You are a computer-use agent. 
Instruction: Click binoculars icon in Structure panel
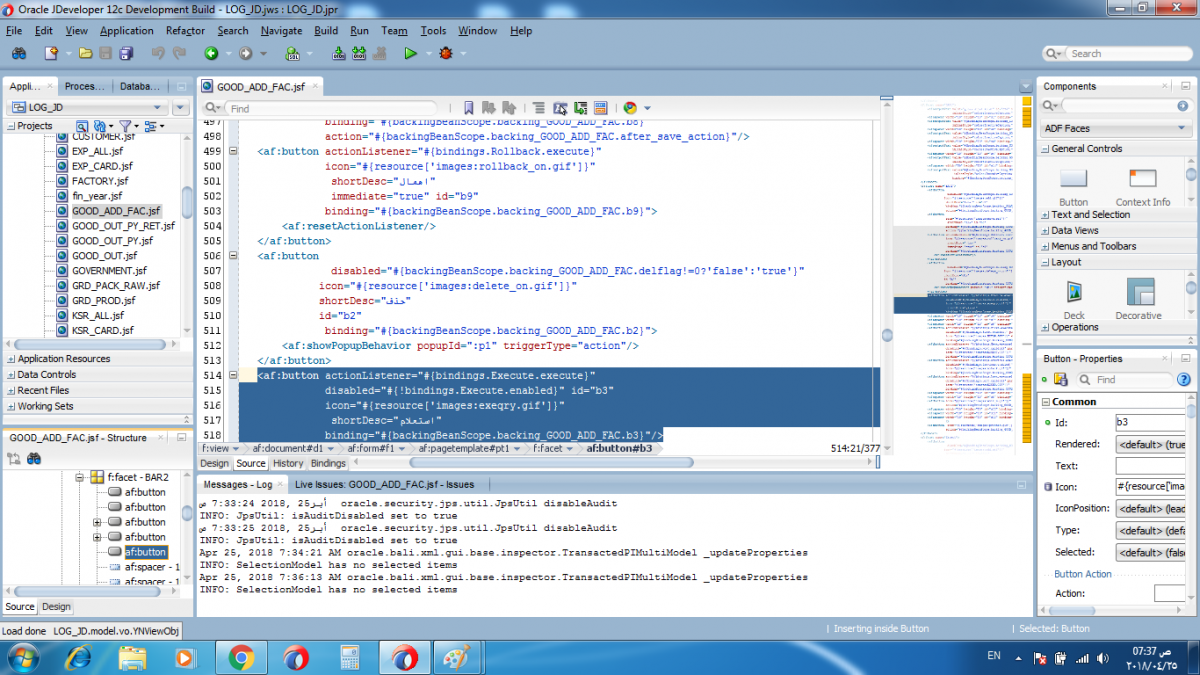pos(34,459)
